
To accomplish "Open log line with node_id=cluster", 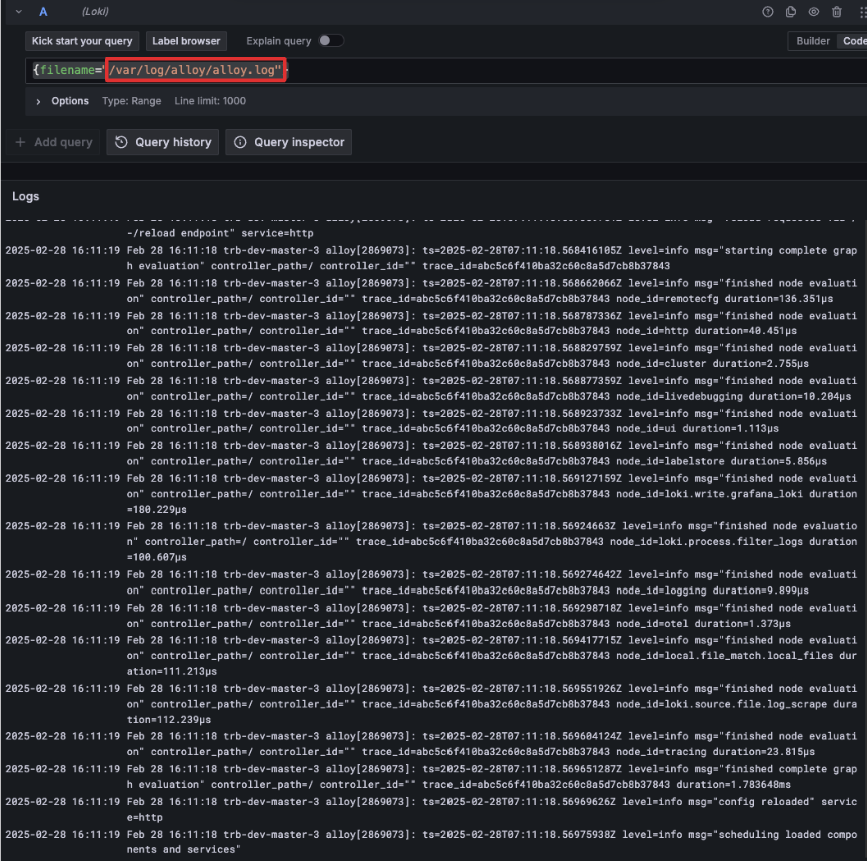I will (431, 356).
